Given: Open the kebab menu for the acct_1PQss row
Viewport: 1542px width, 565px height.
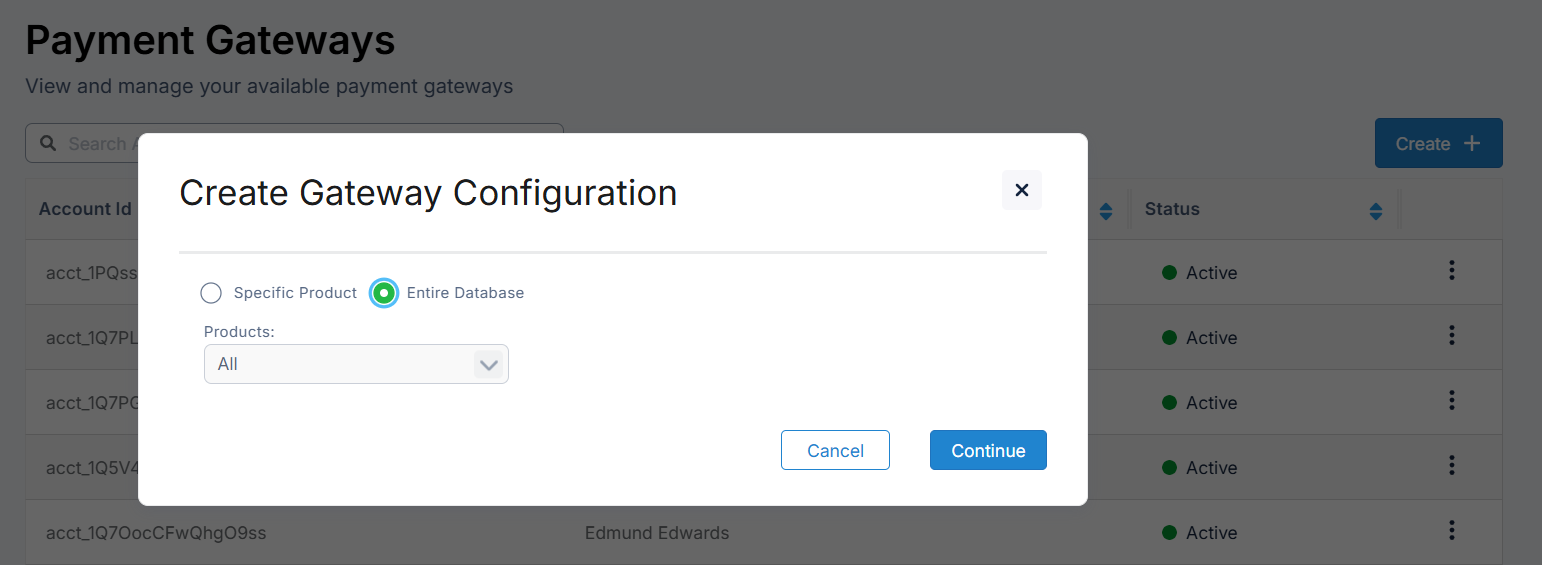Looking at the screenshot, I should (x=1451, y=271).
